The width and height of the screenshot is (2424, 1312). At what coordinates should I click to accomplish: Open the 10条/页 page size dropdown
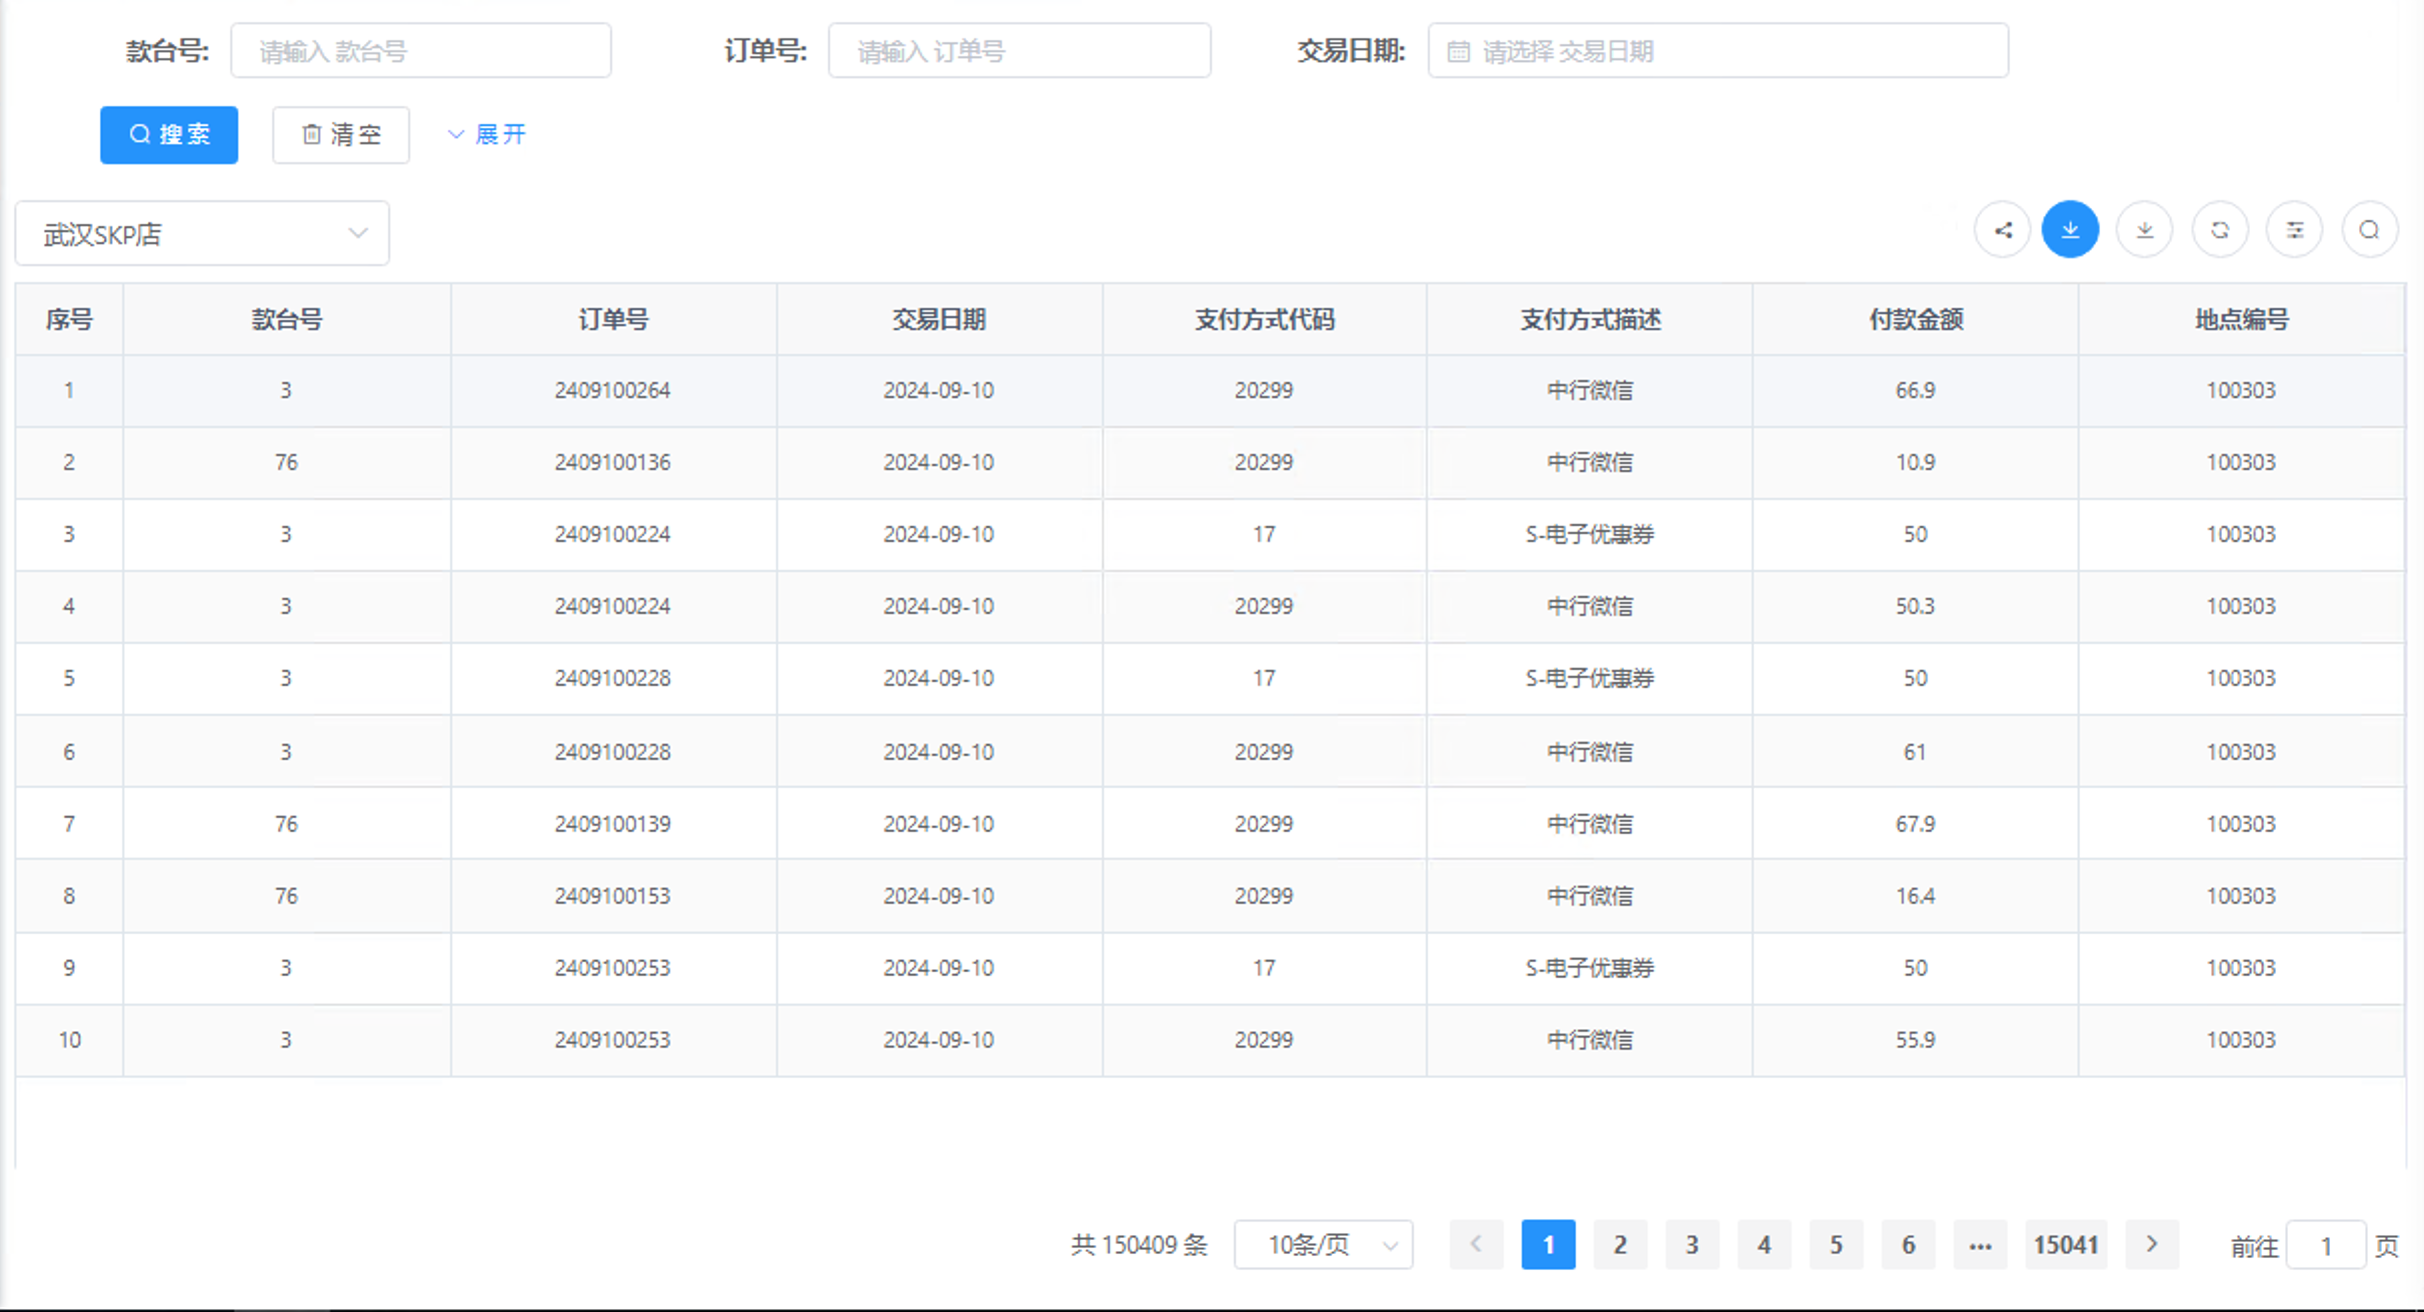(x=1322, y=1245)
